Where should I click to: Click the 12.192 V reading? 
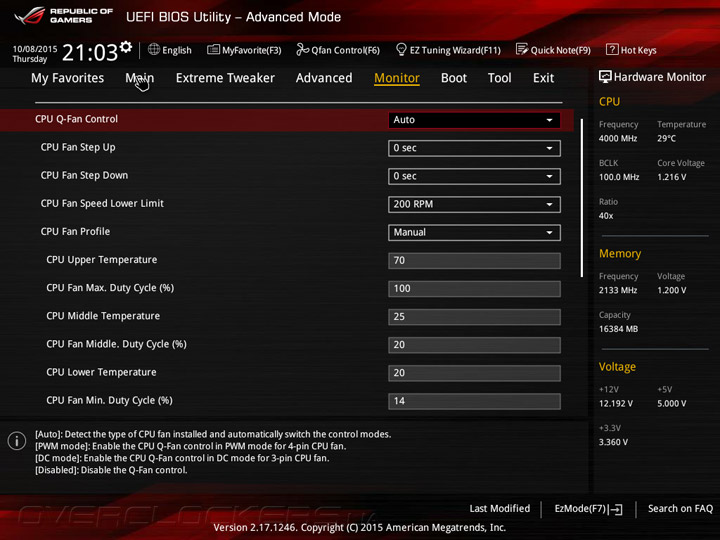(x=616, y=404)
